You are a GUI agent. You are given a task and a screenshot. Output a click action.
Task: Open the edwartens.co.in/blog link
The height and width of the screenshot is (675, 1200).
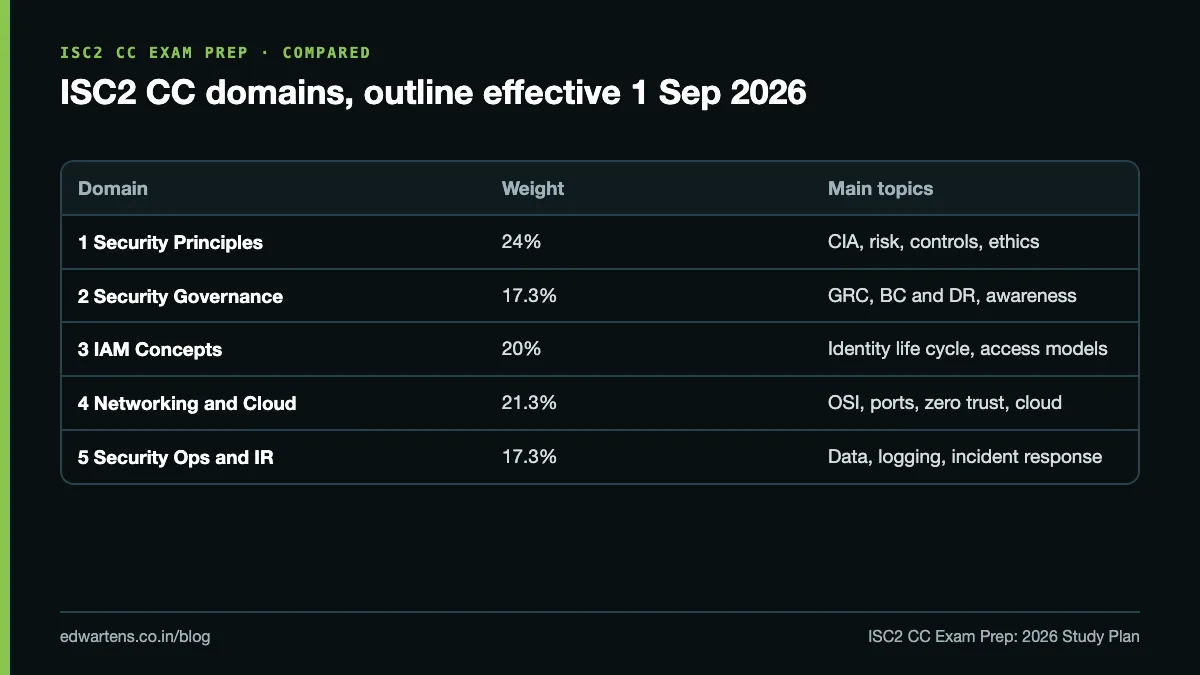coord(135,637)
